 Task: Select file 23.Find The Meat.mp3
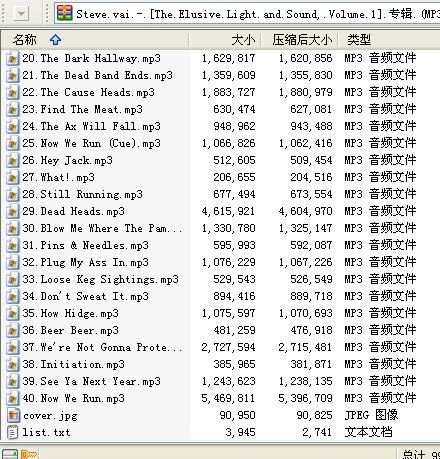(x=83, y=110)
